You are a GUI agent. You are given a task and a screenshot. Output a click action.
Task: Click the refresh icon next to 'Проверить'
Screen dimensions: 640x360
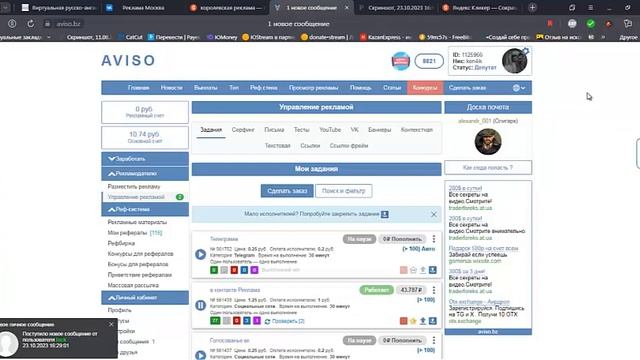click(267, 322)
